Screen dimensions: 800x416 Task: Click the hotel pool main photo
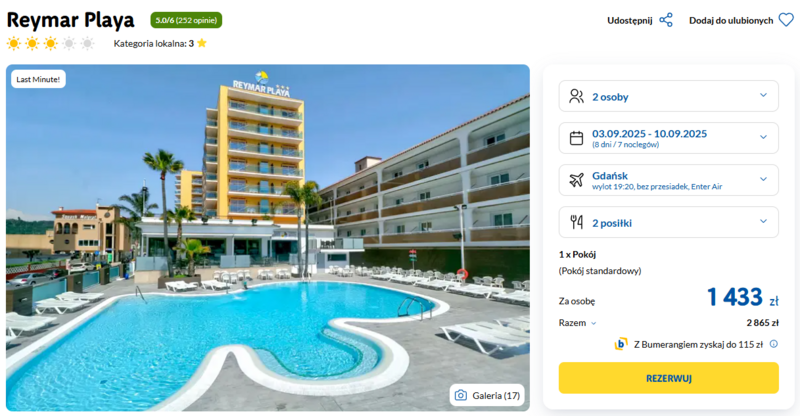268,237
